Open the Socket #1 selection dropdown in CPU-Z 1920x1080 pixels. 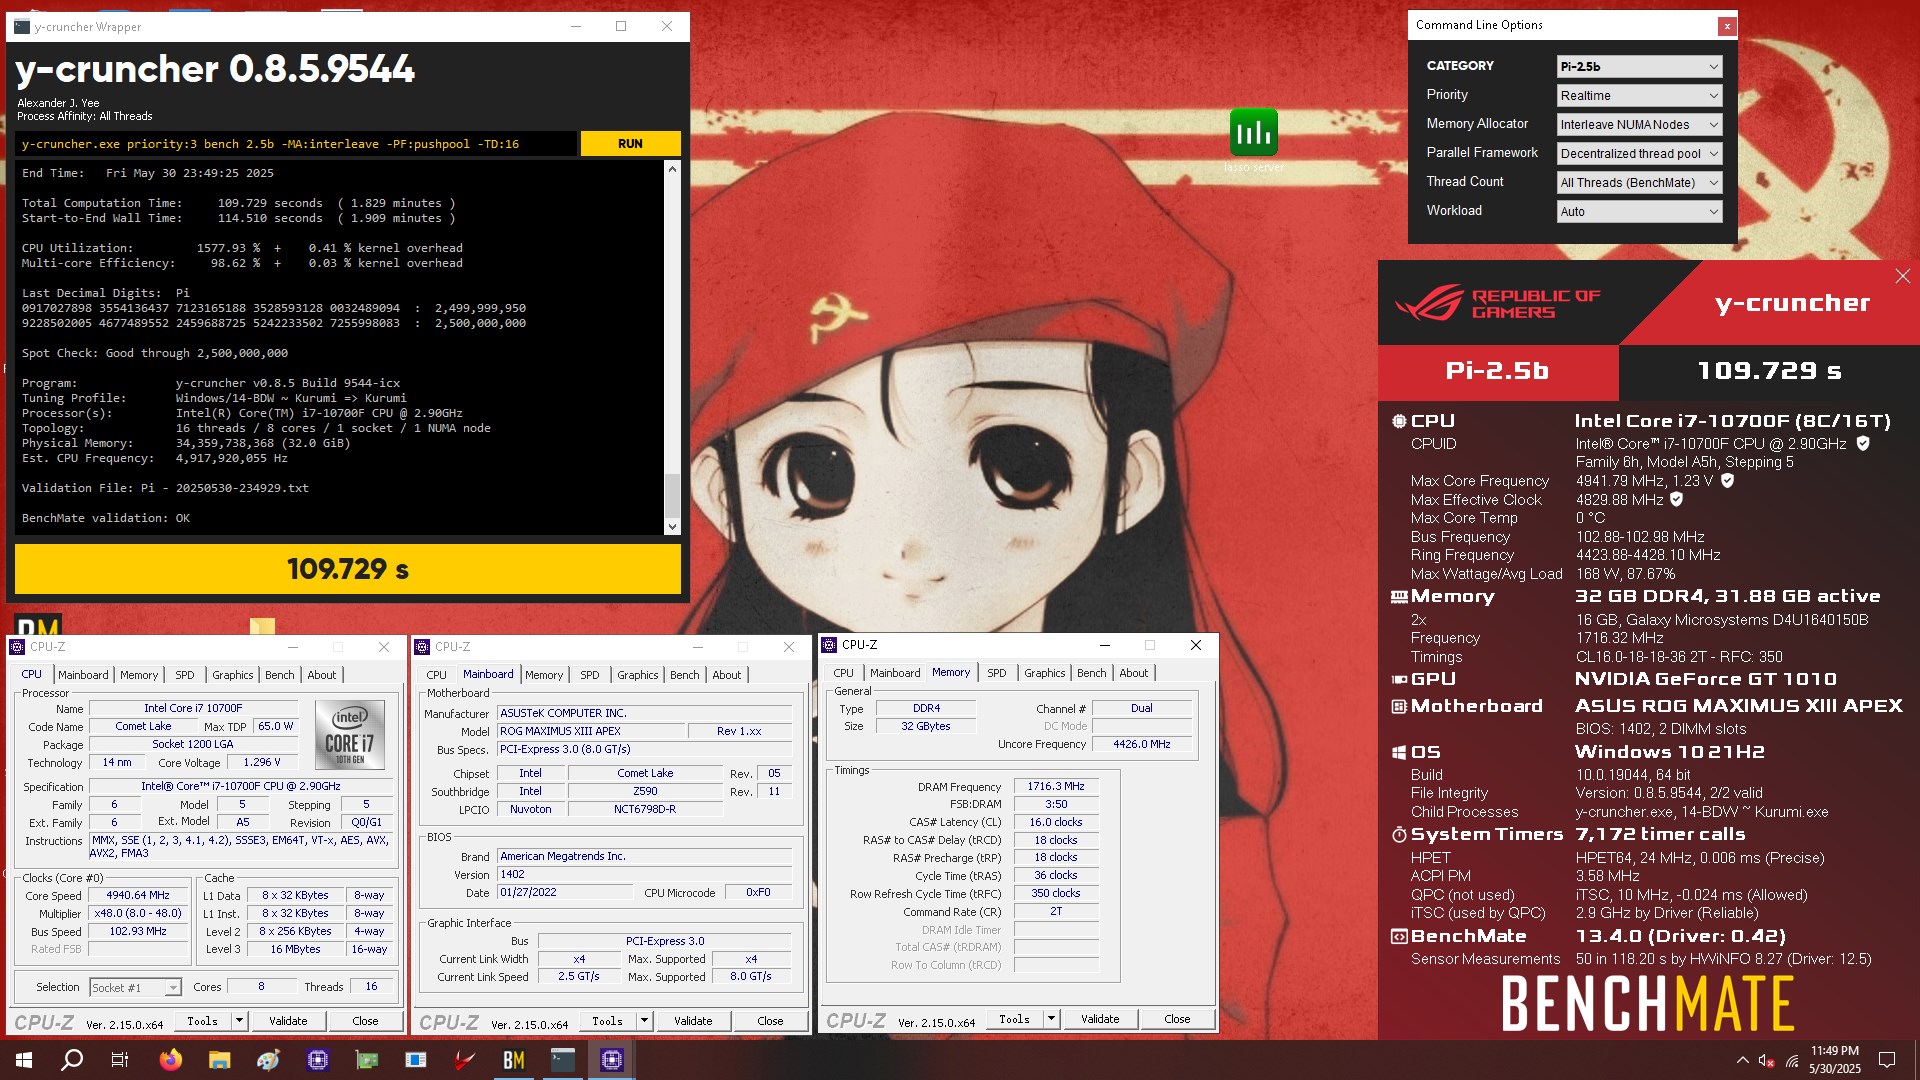(135, 987)
